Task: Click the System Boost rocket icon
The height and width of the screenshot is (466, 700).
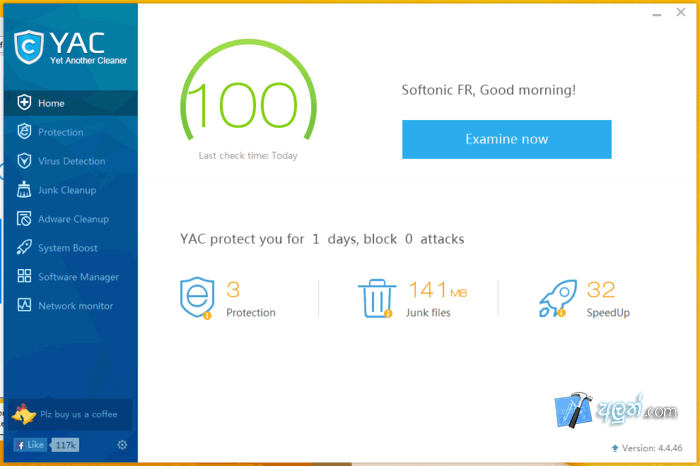Action: pos(24,247)
